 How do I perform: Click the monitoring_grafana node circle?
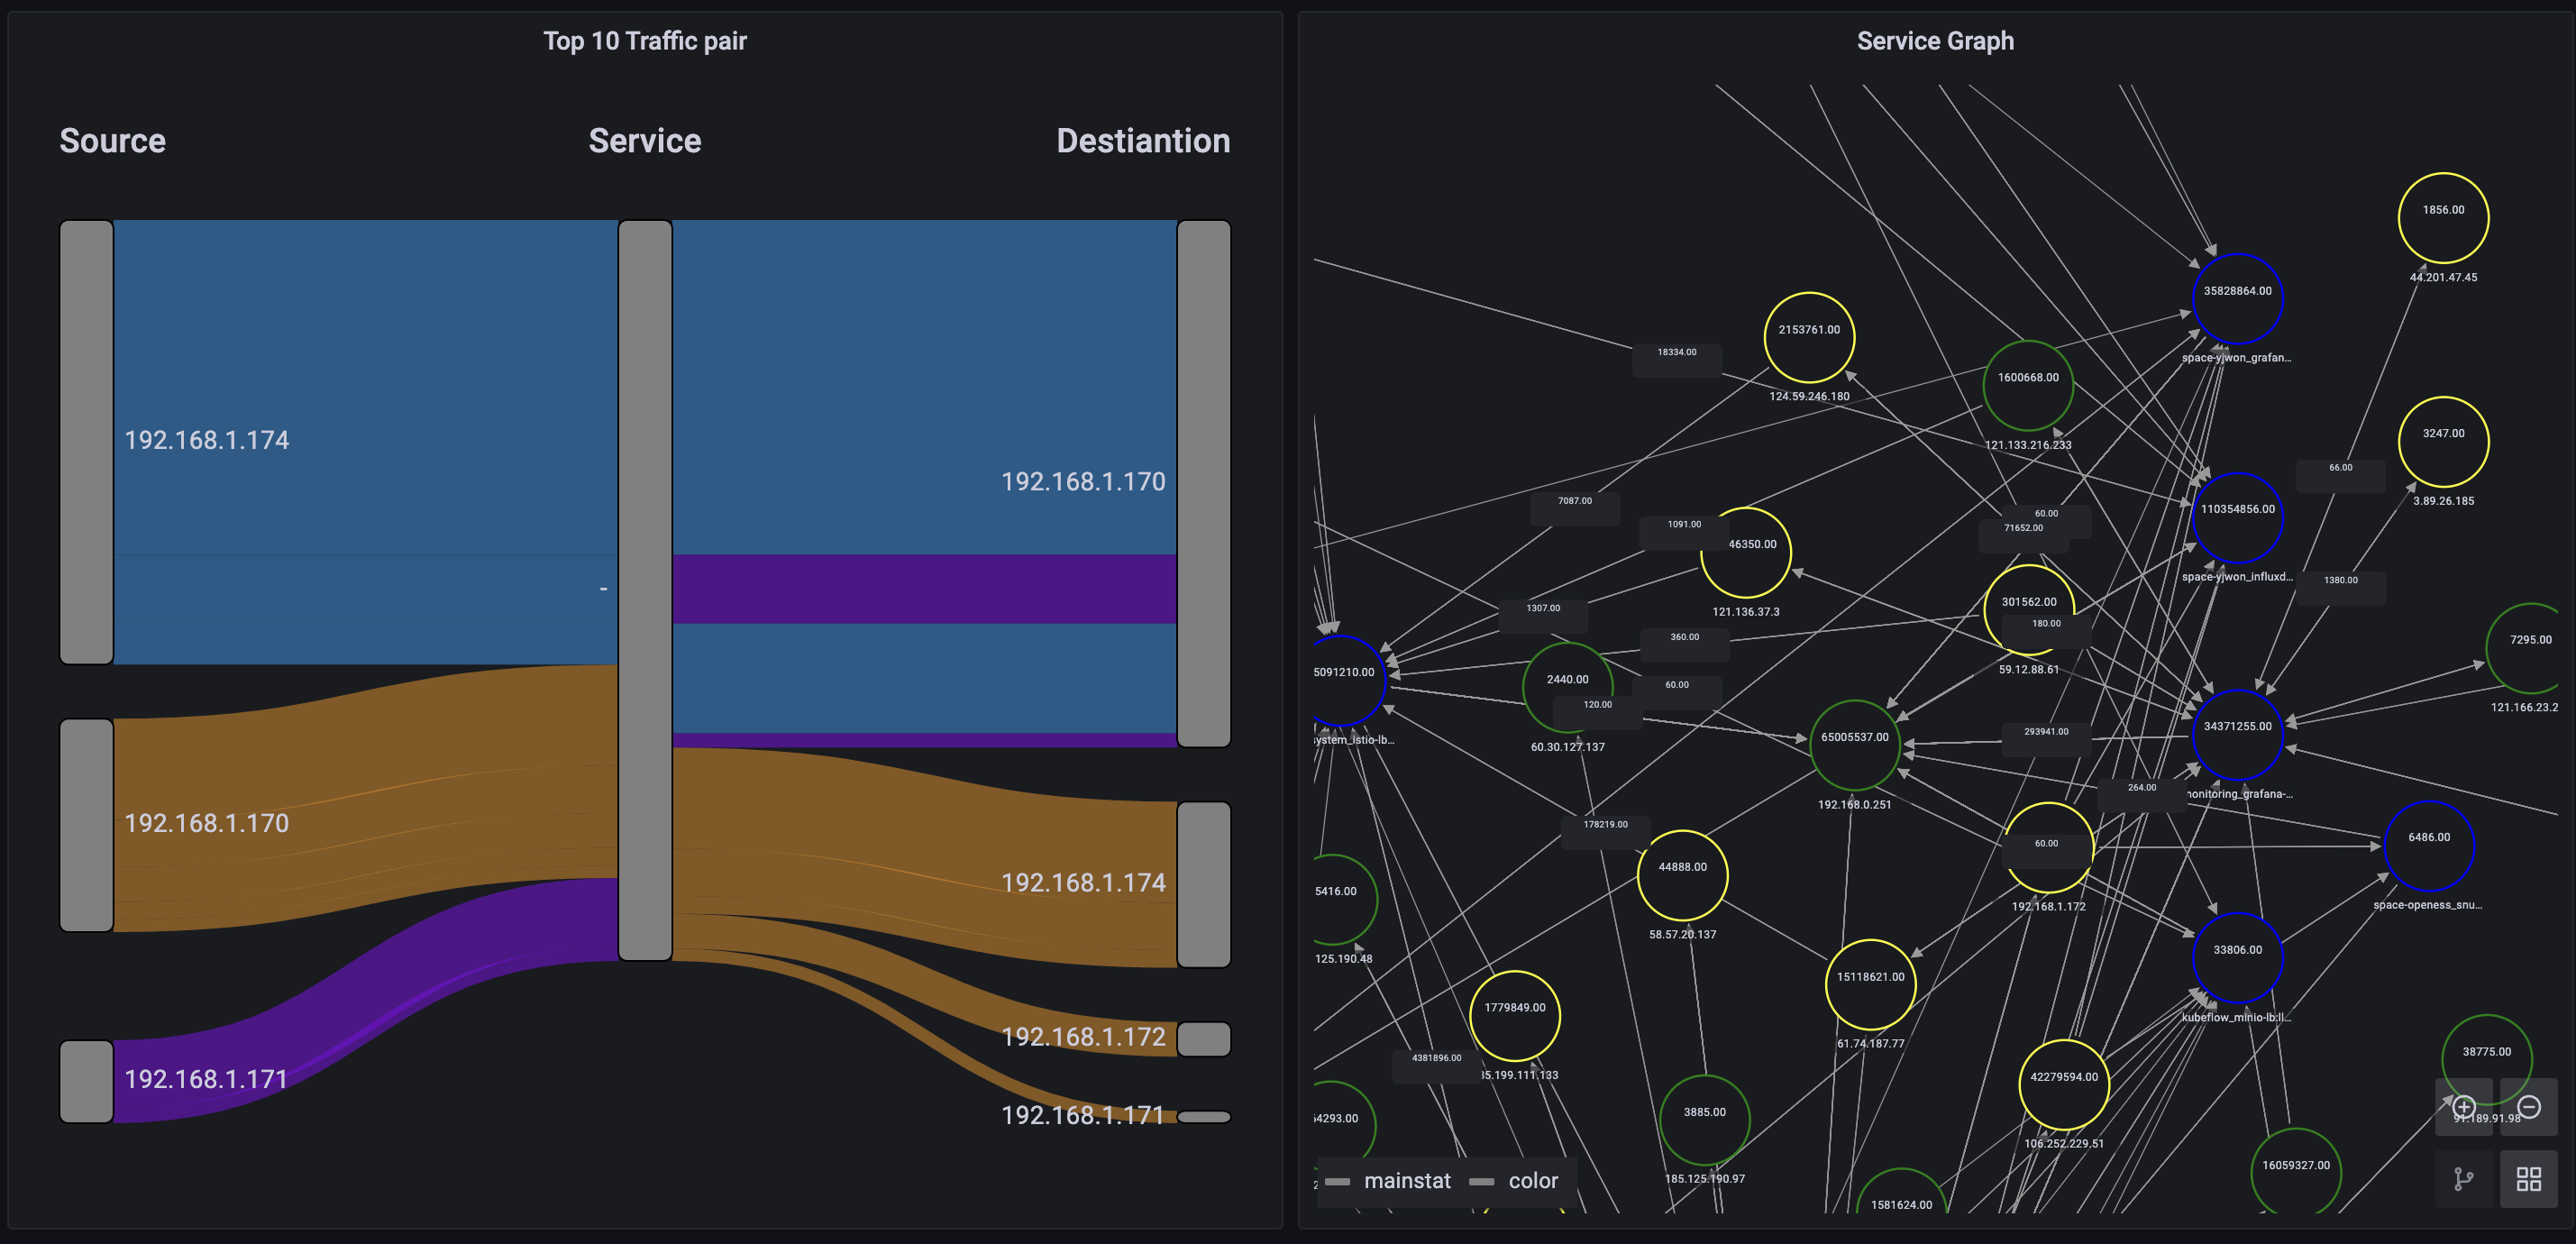point(2237,735)
